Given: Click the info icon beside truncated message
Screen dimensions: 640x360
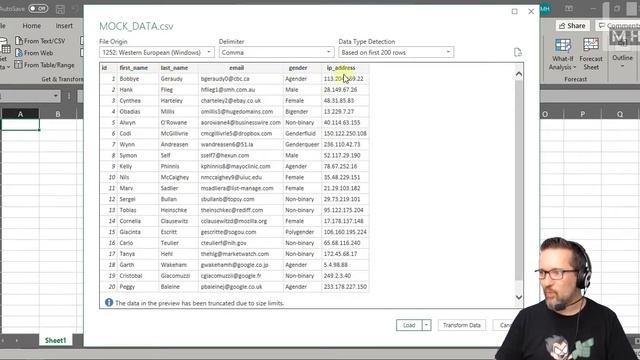Looking at the screenshot, I should (x=109, y=302).
